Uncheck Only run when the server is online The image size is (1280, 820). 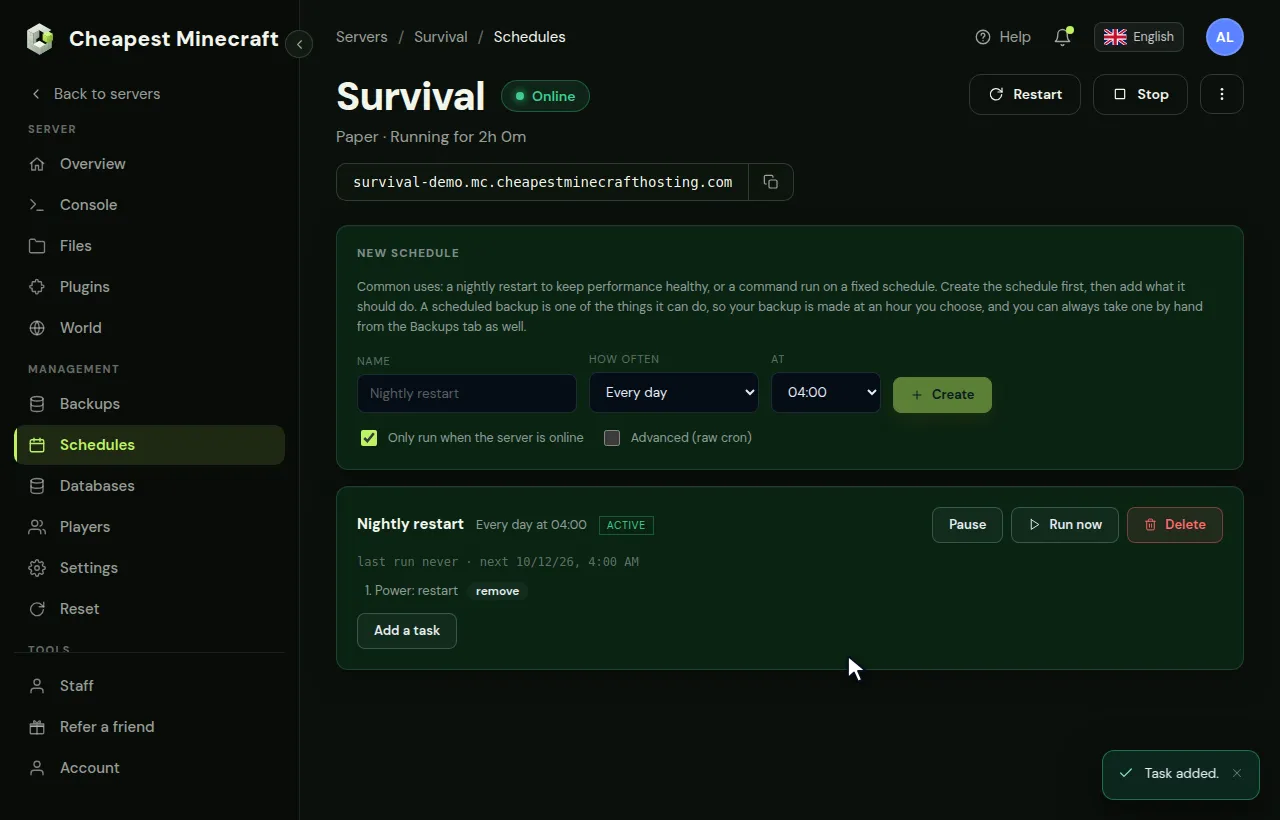point(369,438)
